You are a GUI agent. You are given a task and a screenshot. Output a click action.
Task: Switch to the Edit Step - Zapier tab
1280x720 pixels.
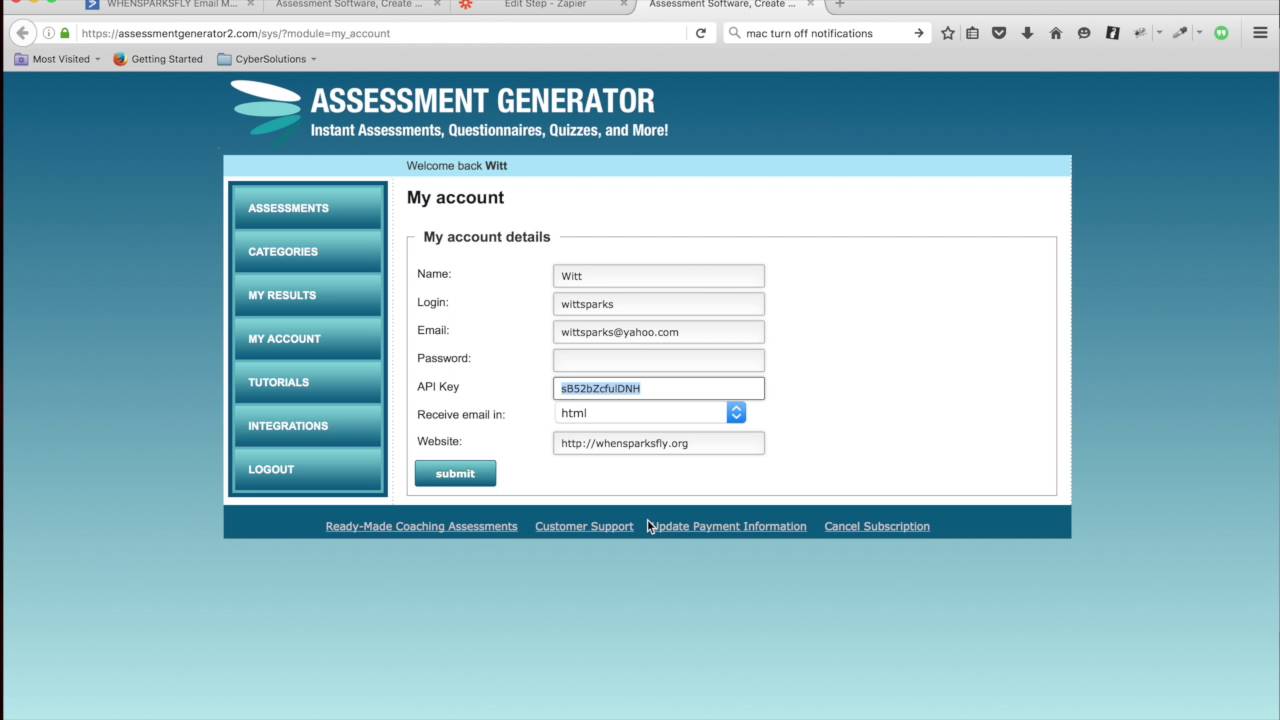click(x=545, y=4)
